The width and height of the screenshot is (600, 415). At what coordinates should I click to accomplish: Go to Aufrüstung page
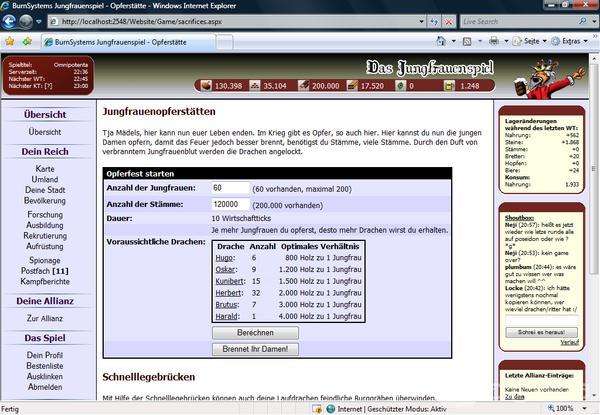click(x=45, y=247)
